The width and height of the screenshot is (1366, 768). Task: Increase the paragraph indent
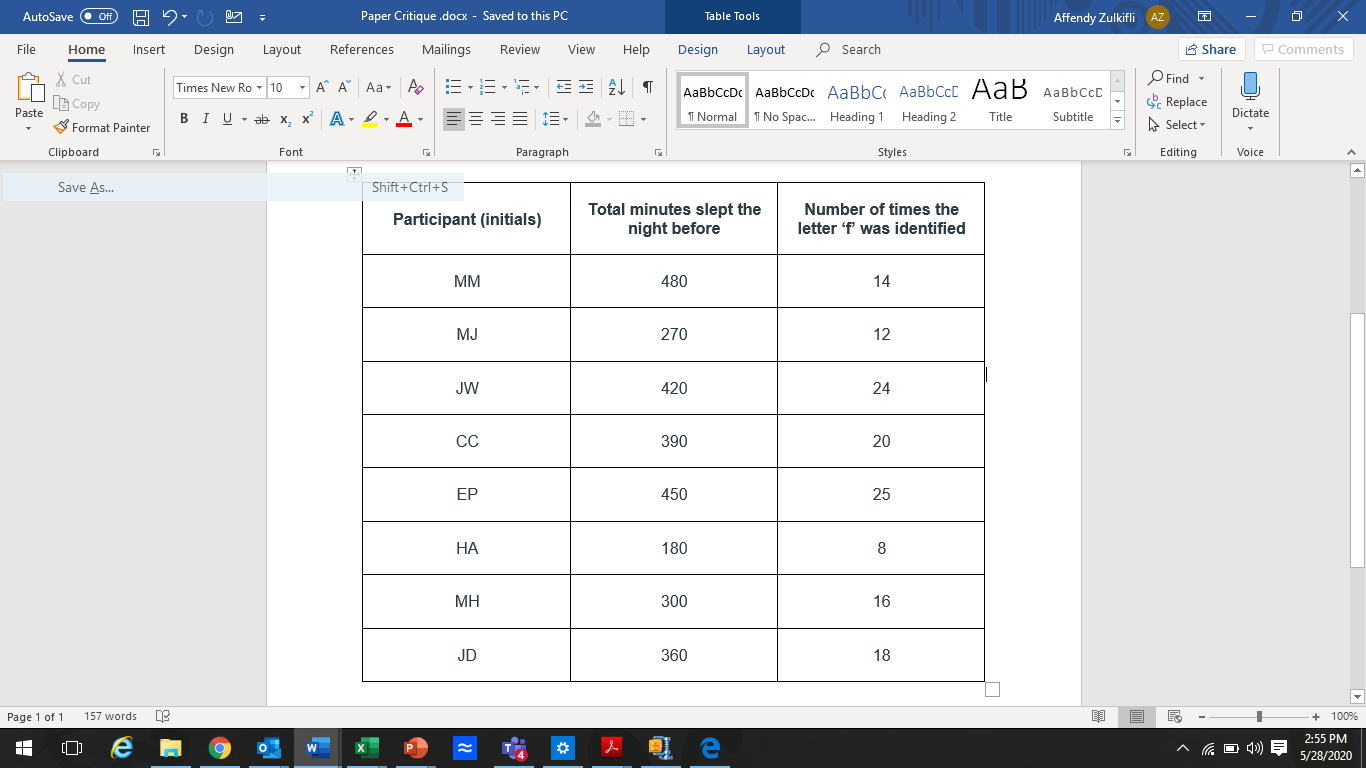586,88
